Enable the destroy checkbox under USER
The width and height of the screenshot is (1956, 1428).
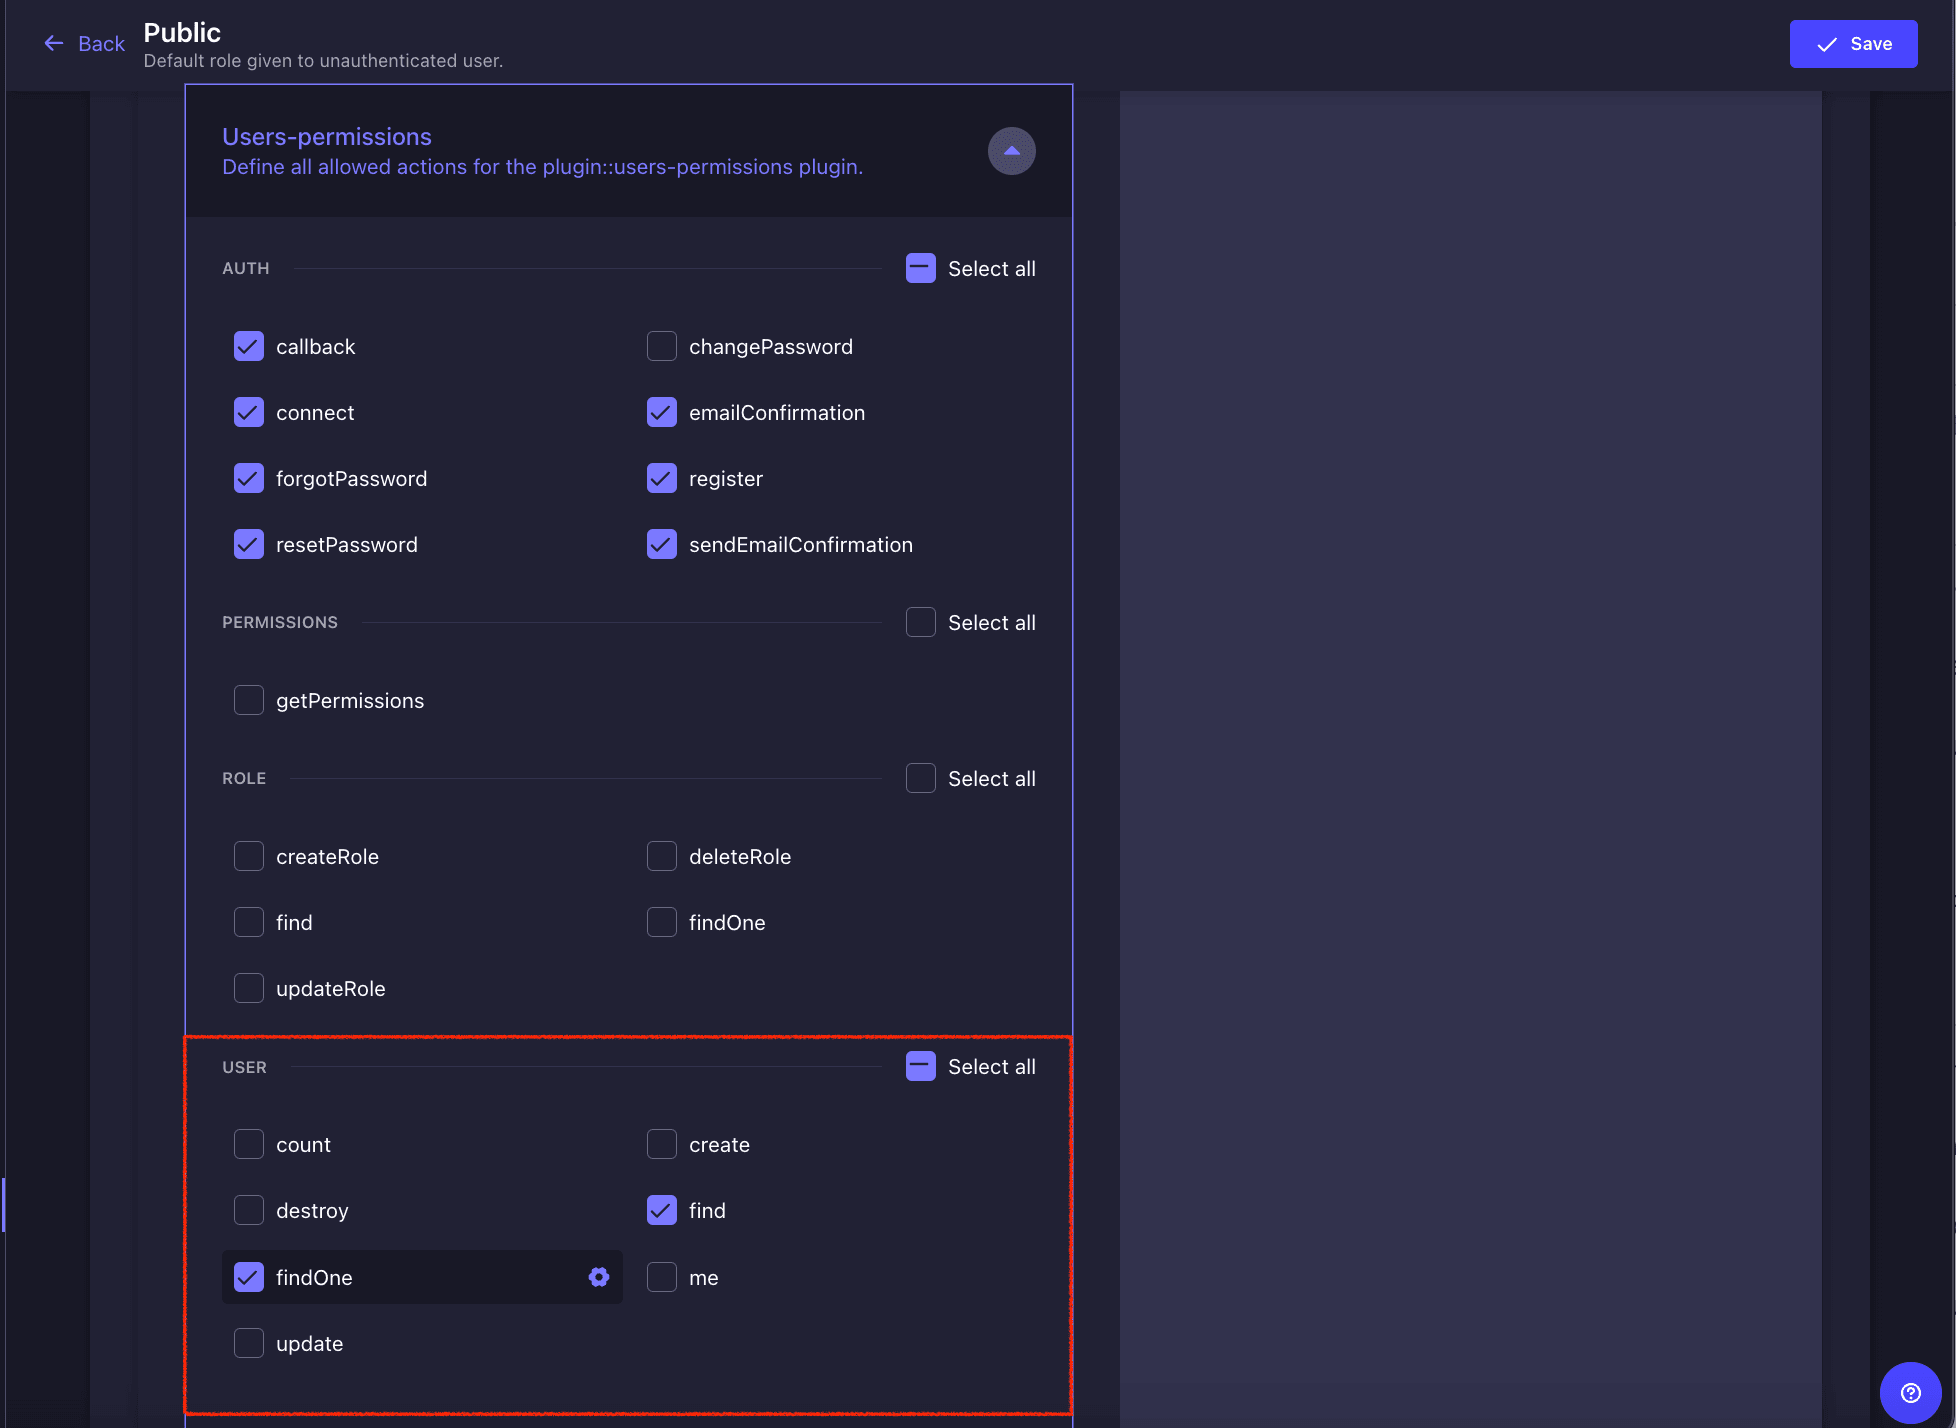coord(248,1210)
